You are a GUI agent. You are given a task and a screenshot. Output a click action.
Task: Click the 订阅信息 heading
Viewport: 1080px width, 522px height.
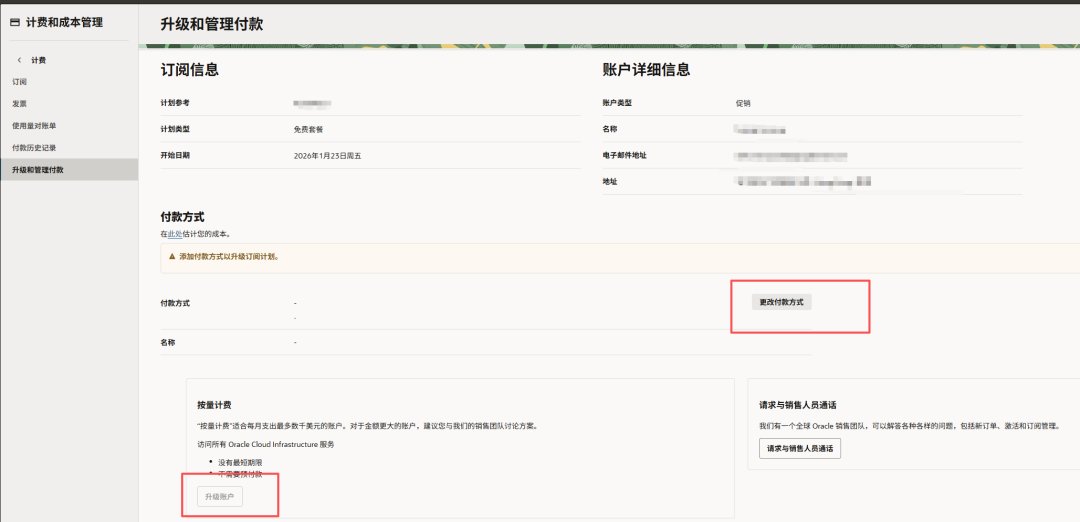pos(189,70)
